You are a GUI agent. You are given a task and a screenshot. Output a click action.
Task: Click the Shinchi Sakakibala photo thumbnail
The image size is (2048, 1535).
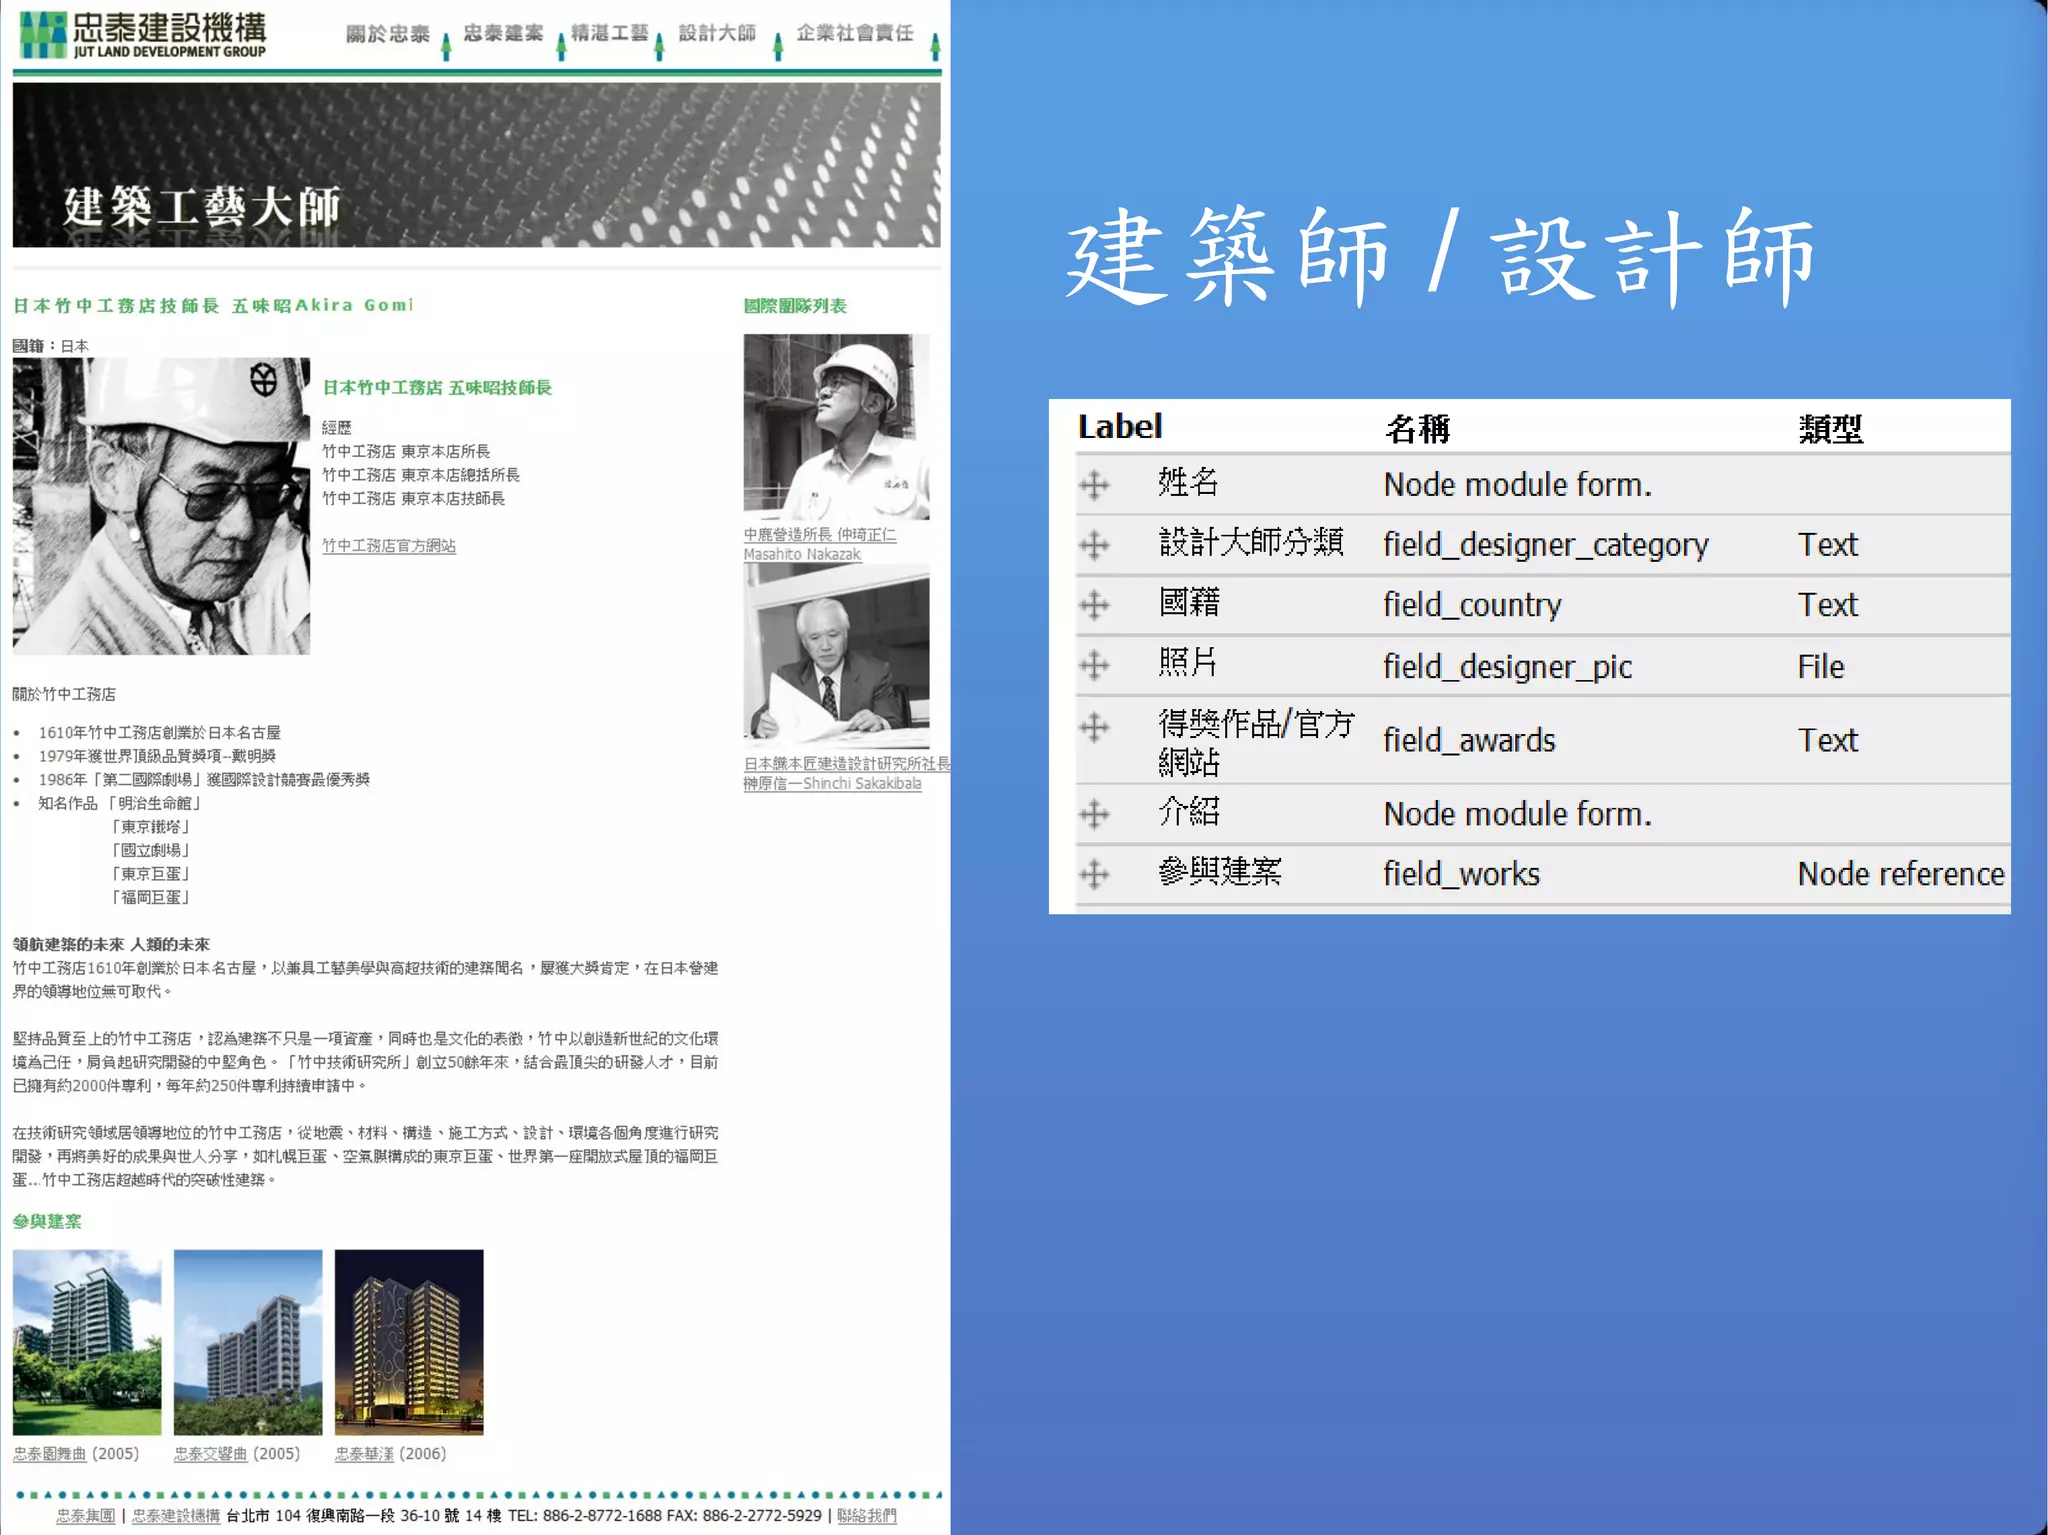pos(836,656)
